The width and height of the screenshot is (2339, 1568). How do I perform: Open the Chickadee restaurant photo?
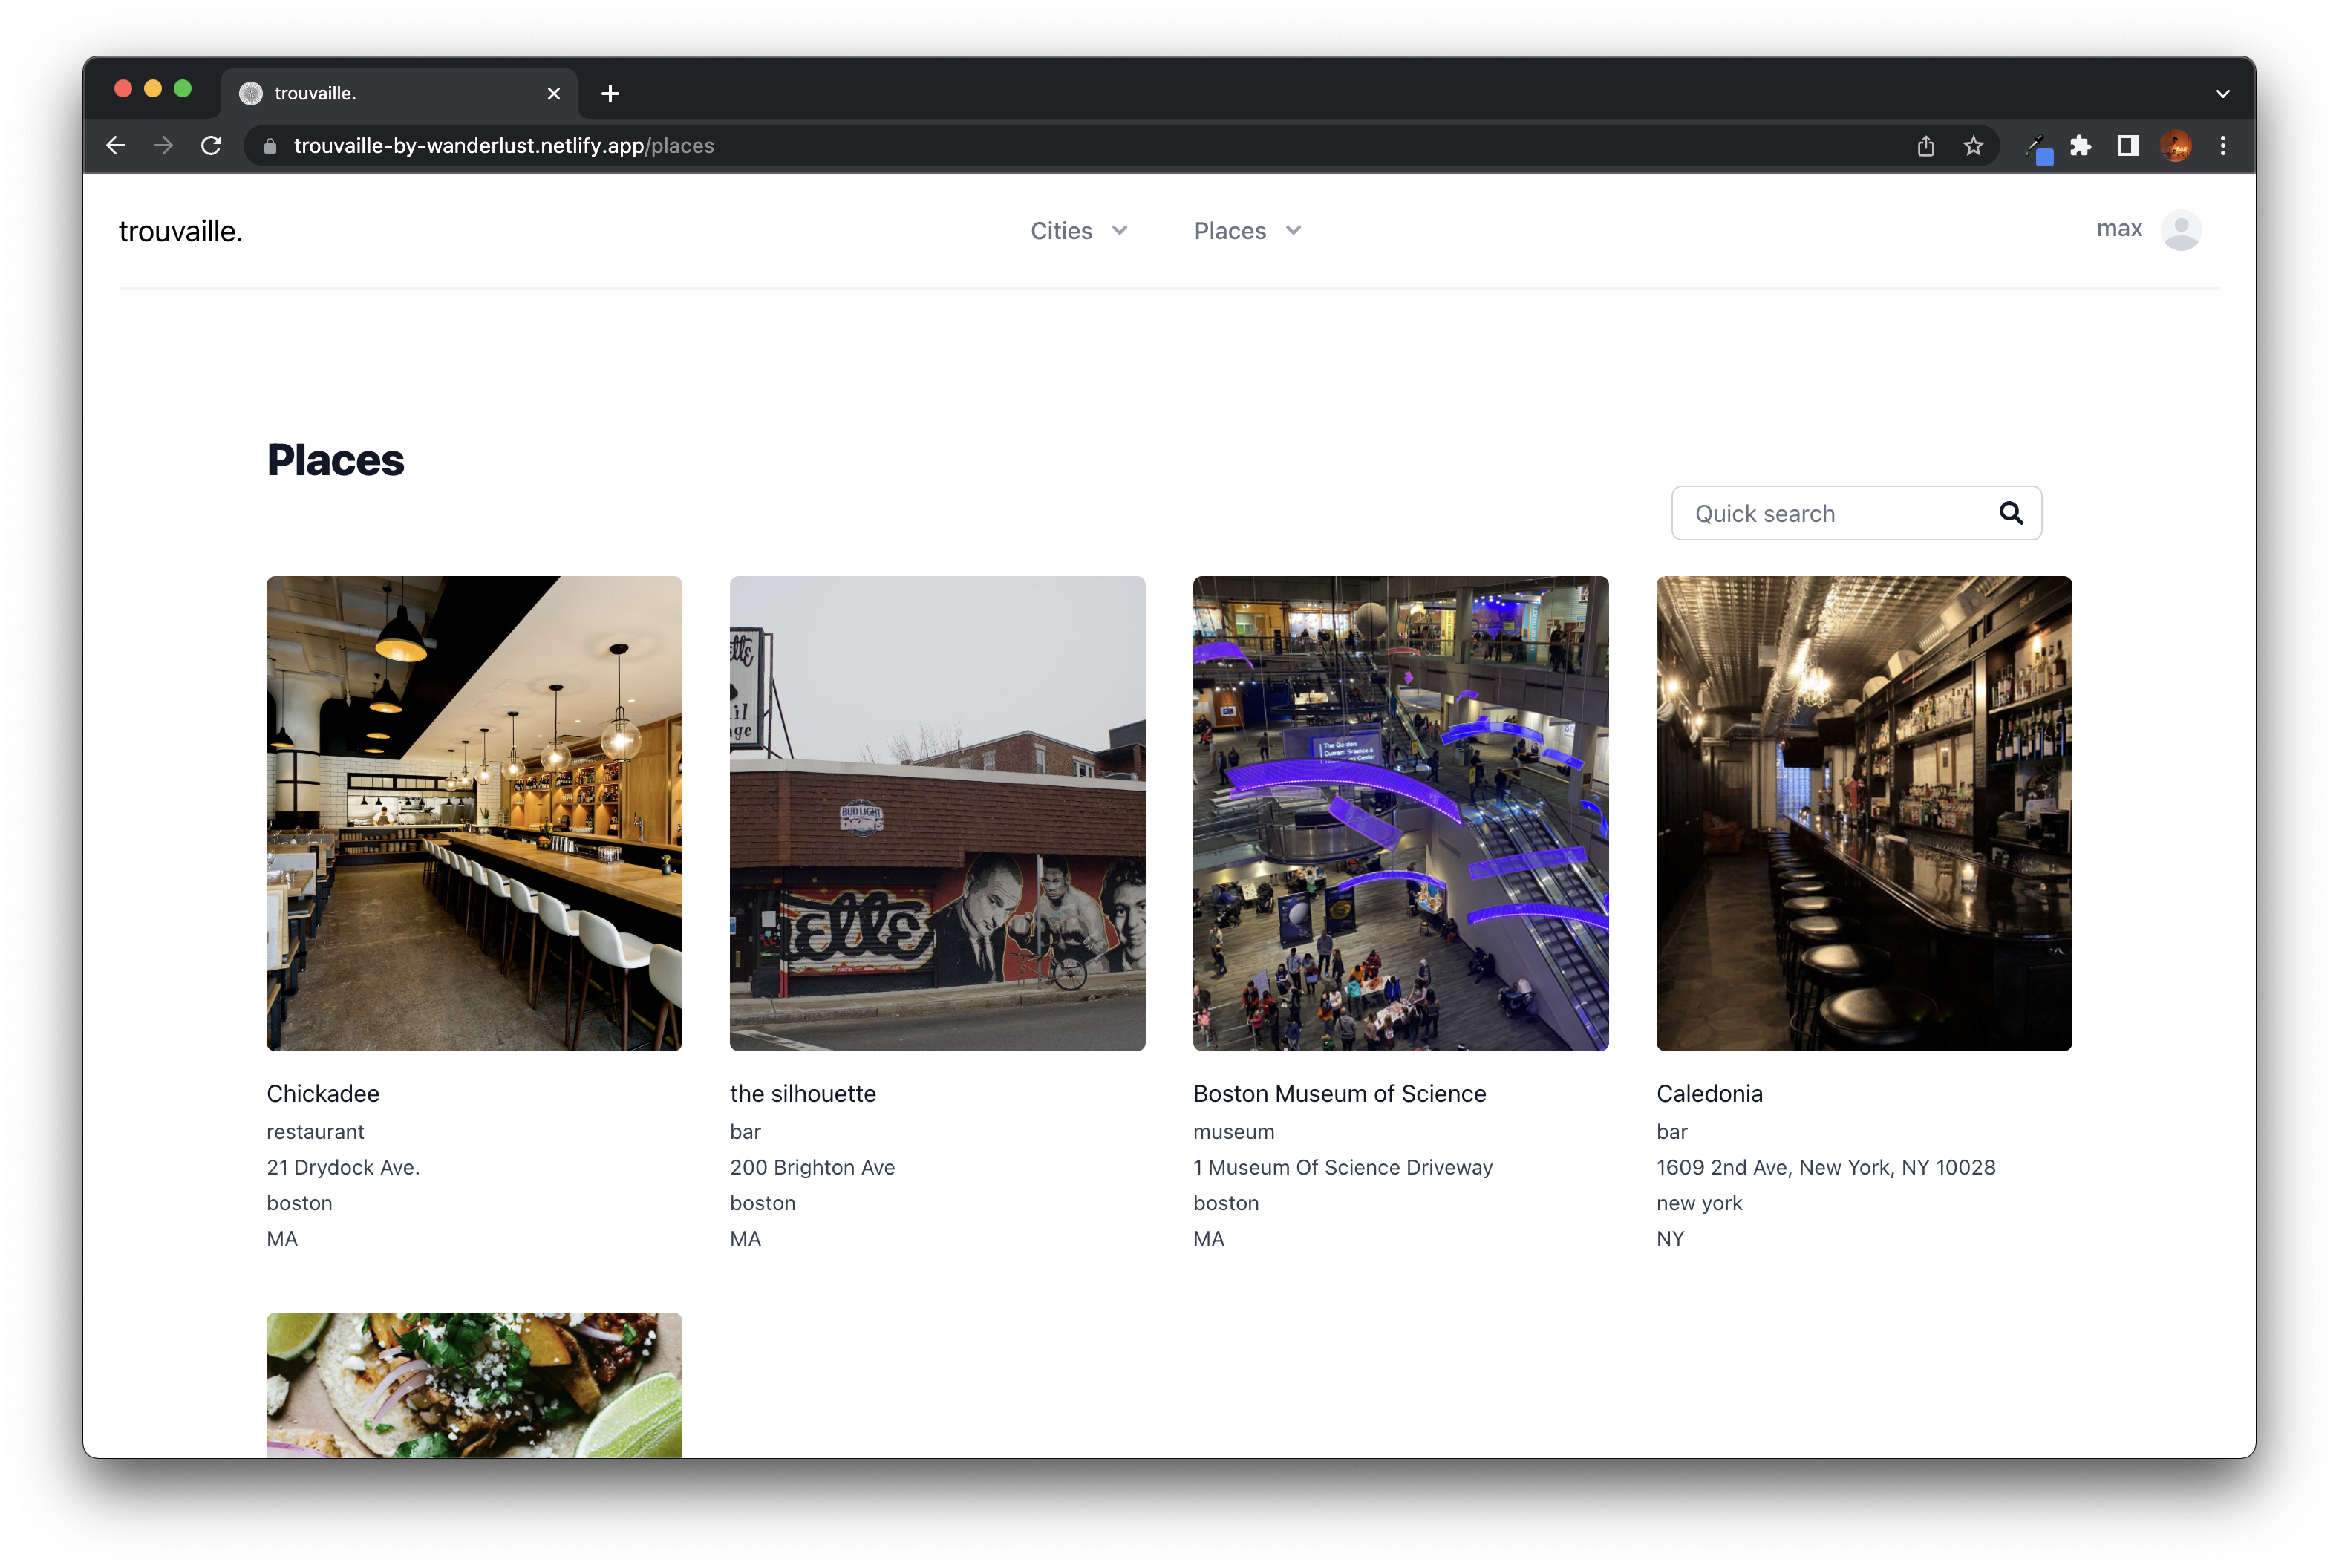474,813
